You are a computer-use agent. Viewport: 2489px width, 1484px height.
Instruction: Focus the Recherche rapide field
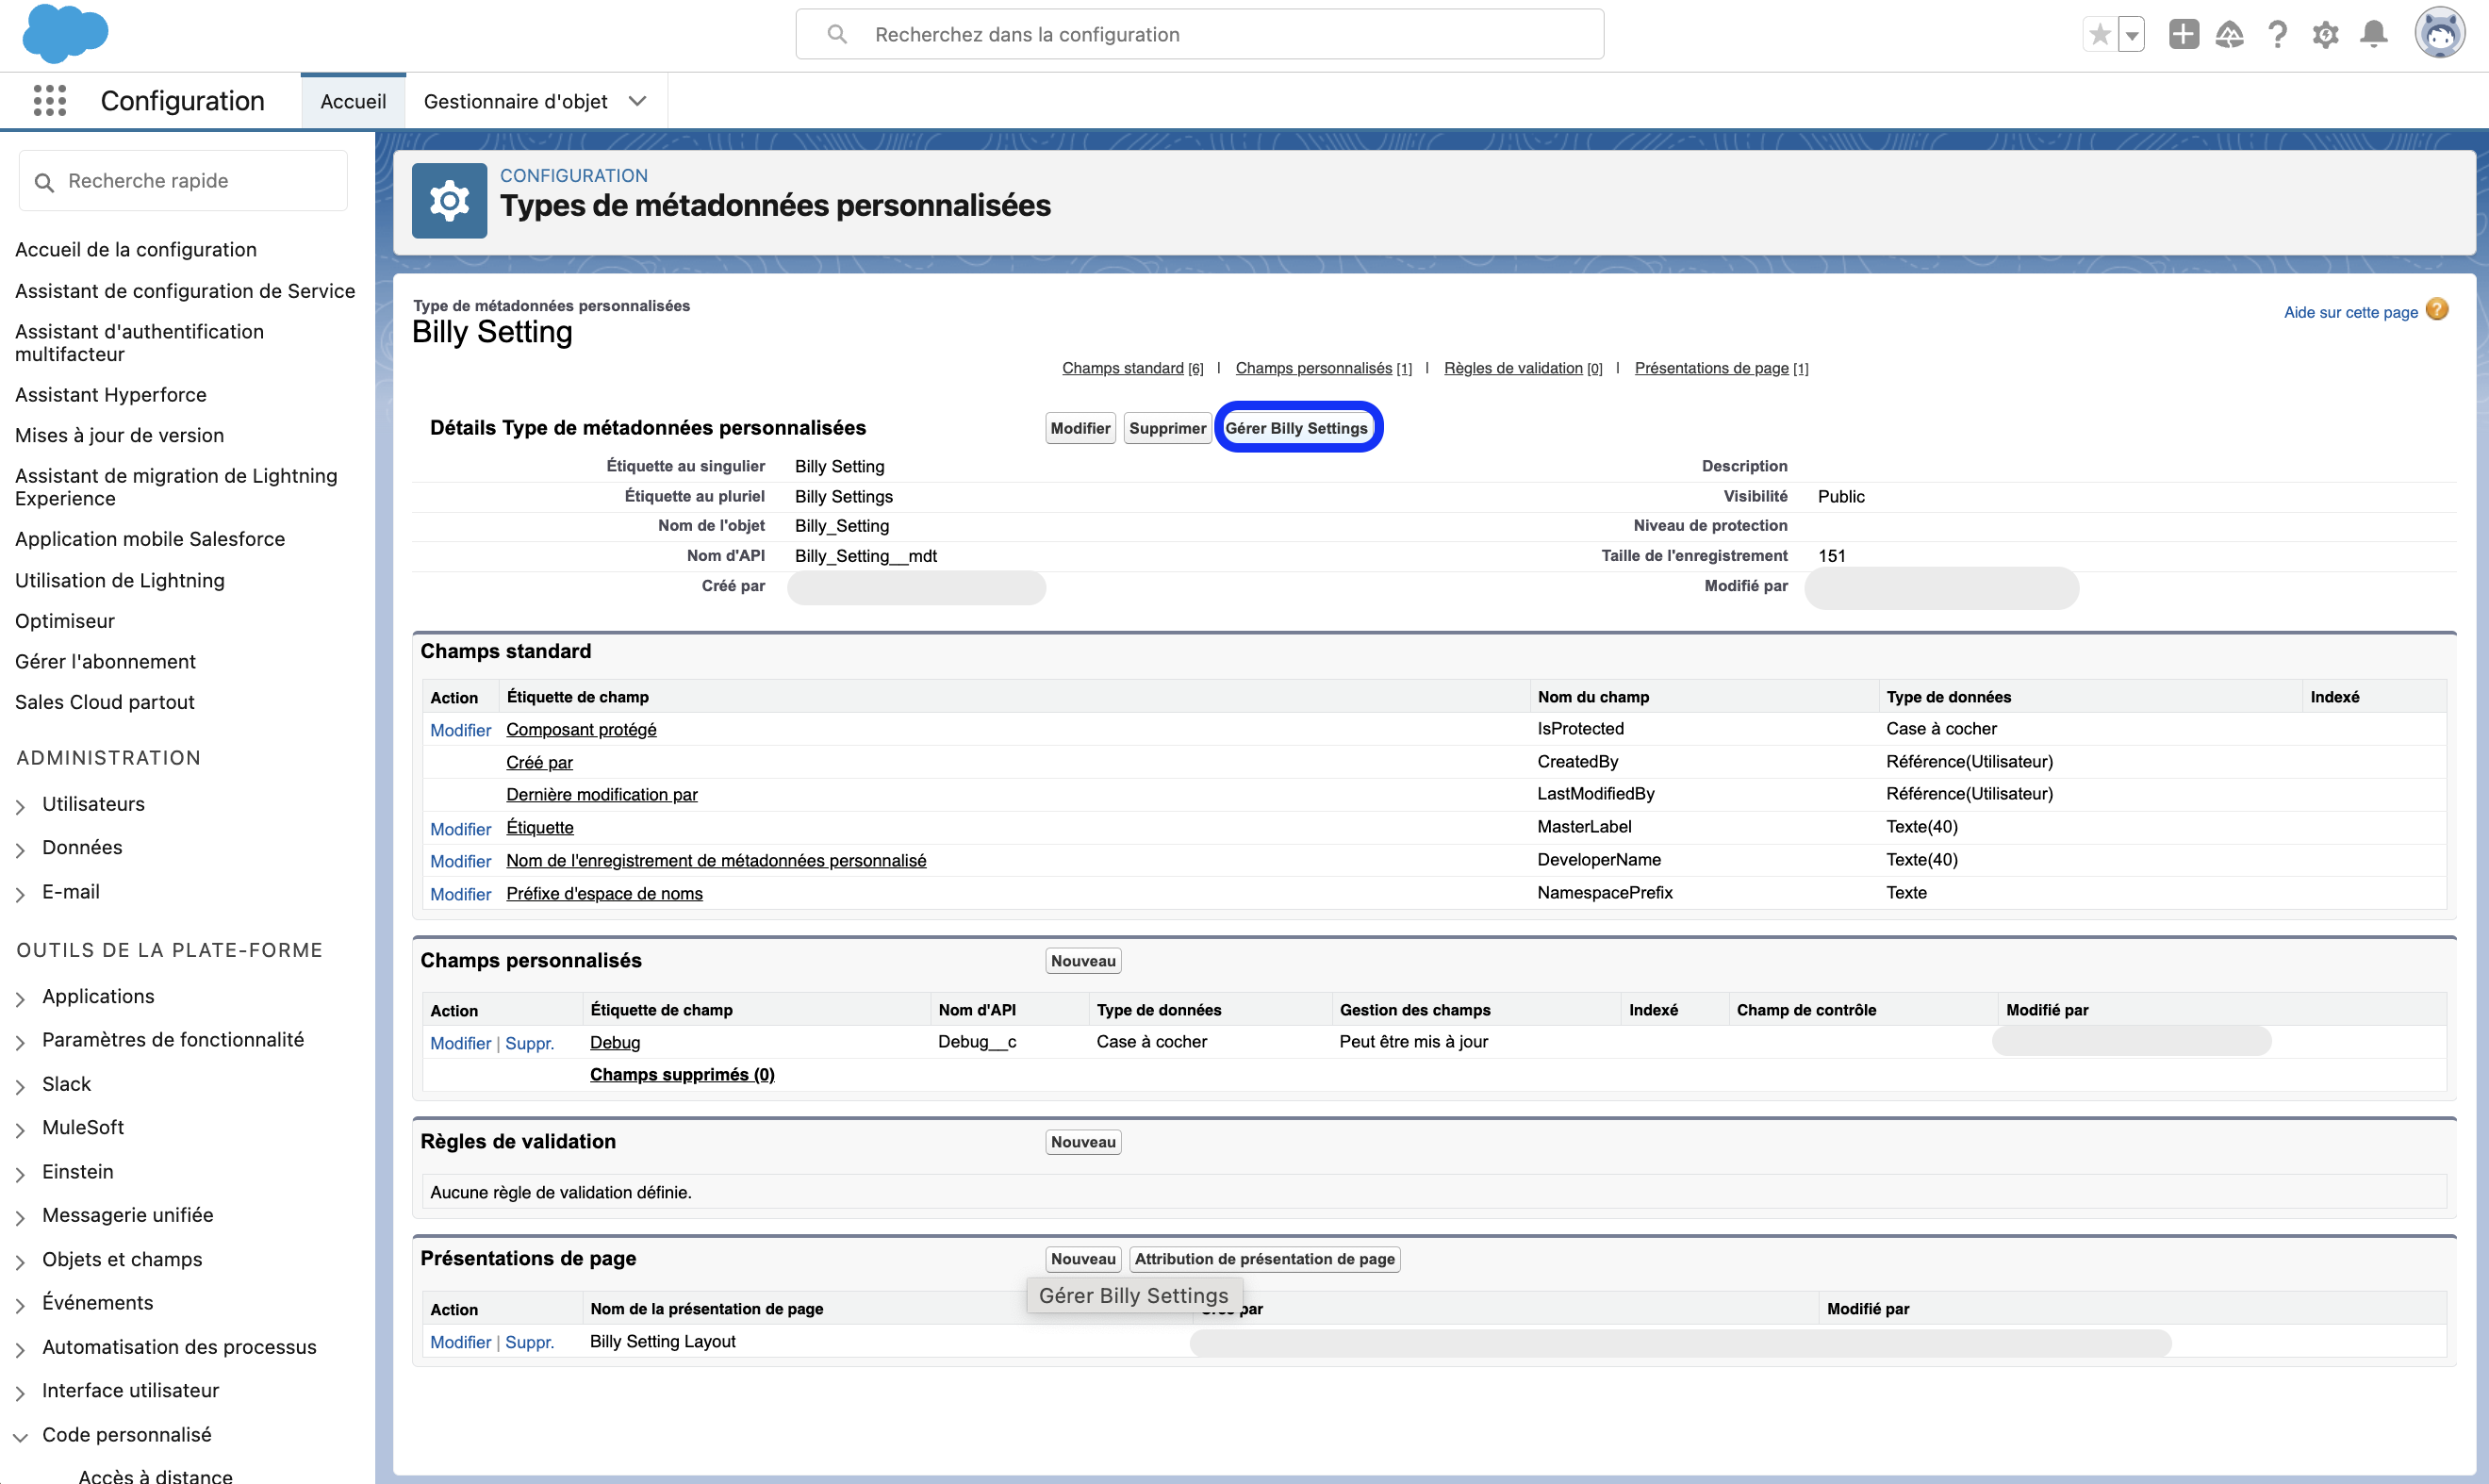183,181
